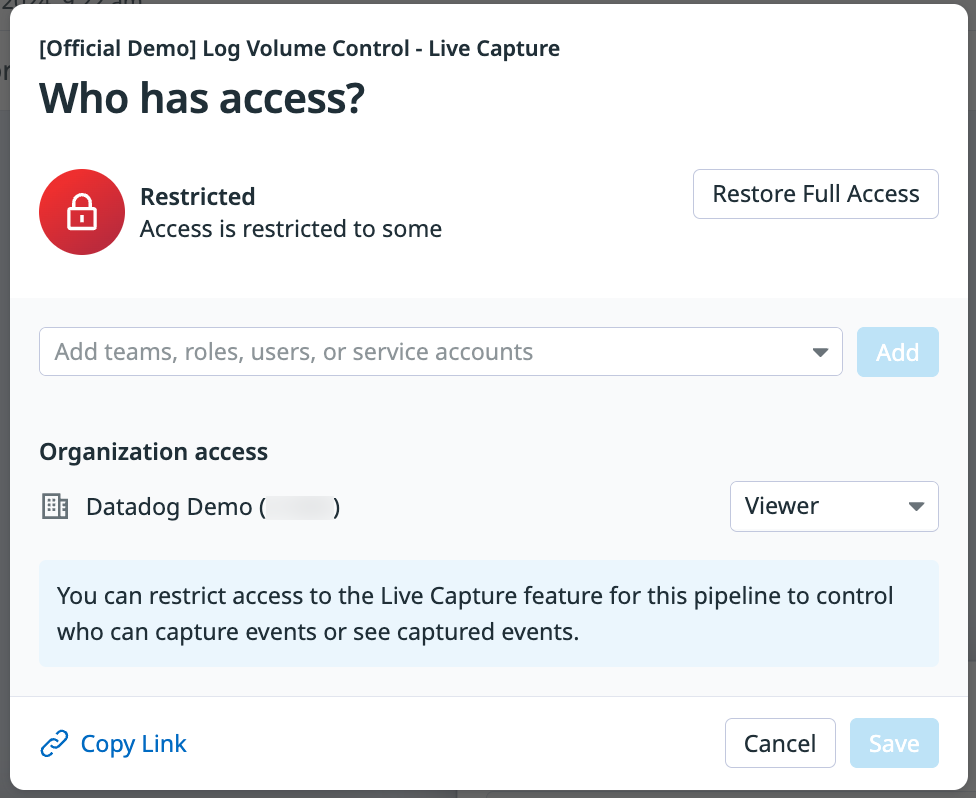Click the blurred organization ID in parentheses
976x798 pixels.
(x=300, y=507)
